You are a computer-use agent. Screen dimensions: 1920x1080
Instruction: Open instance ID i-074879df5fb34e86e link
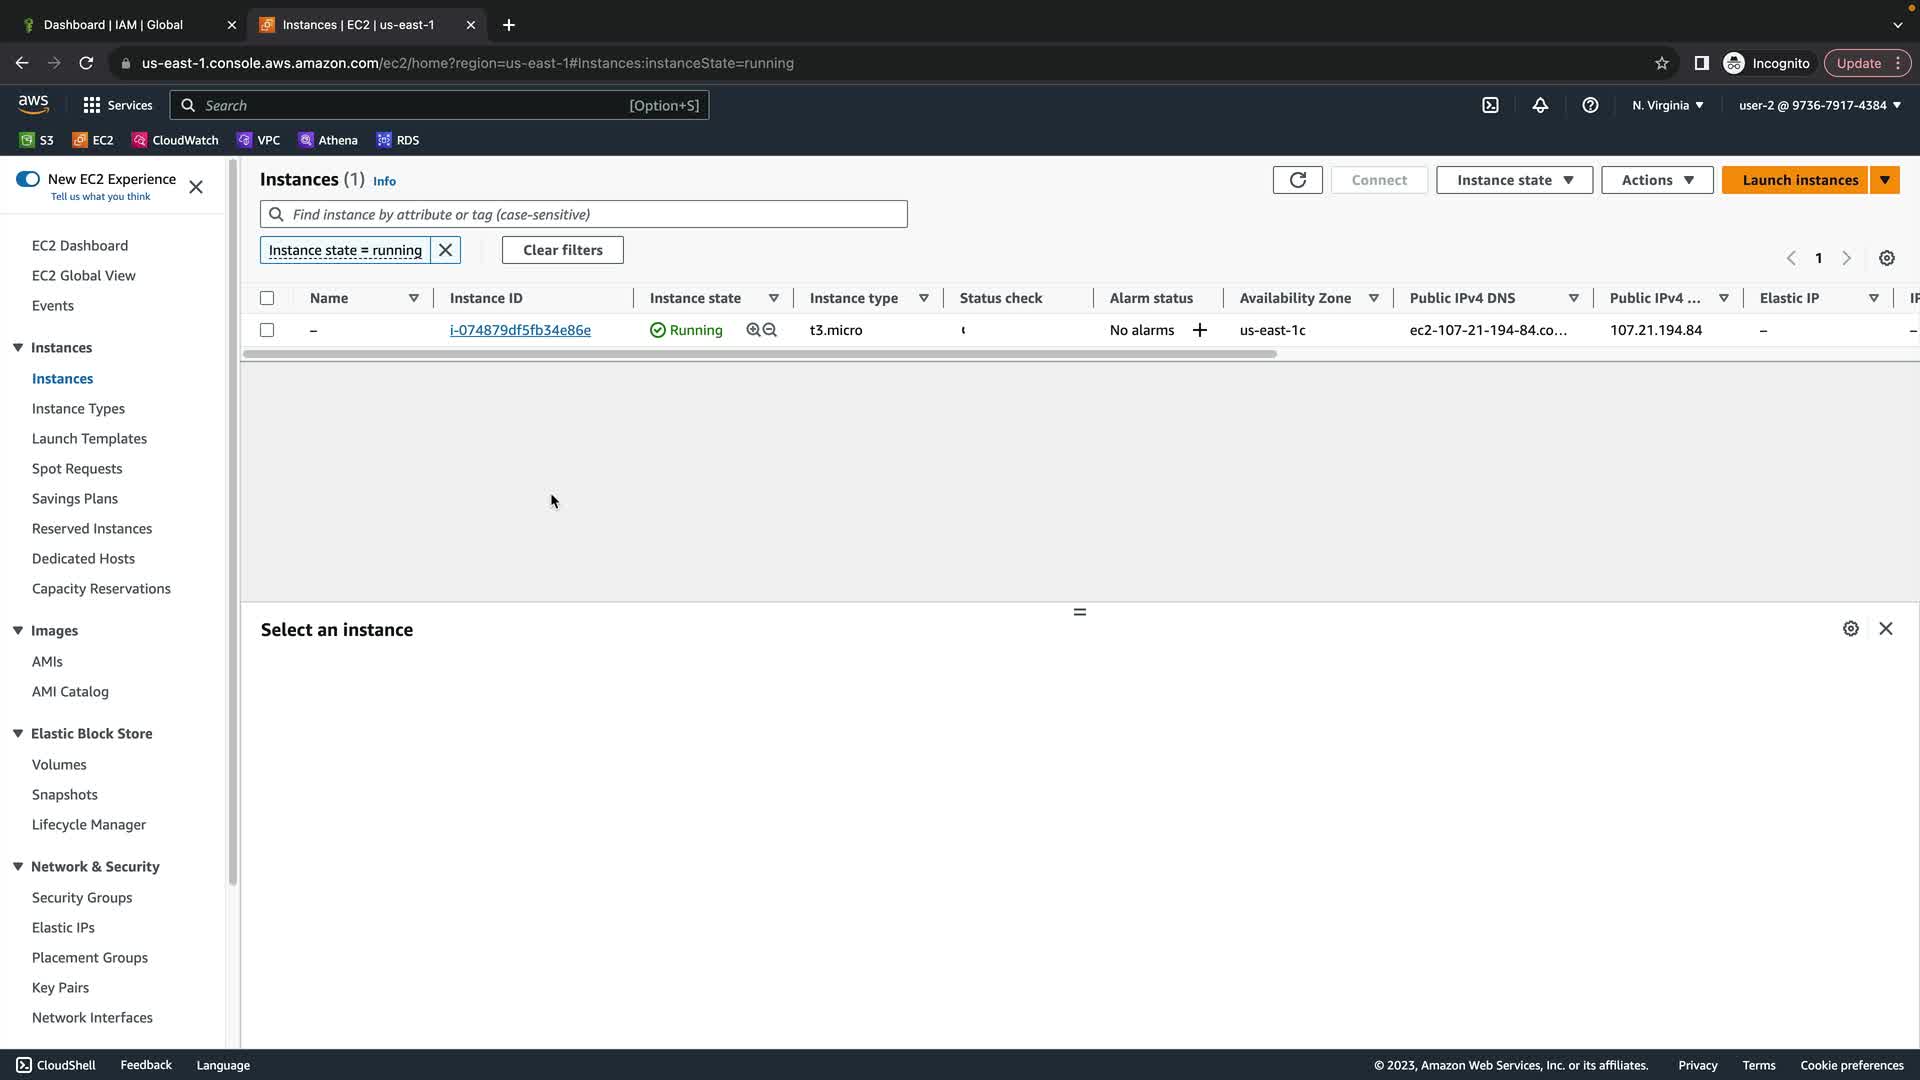[x=520, y=330]
